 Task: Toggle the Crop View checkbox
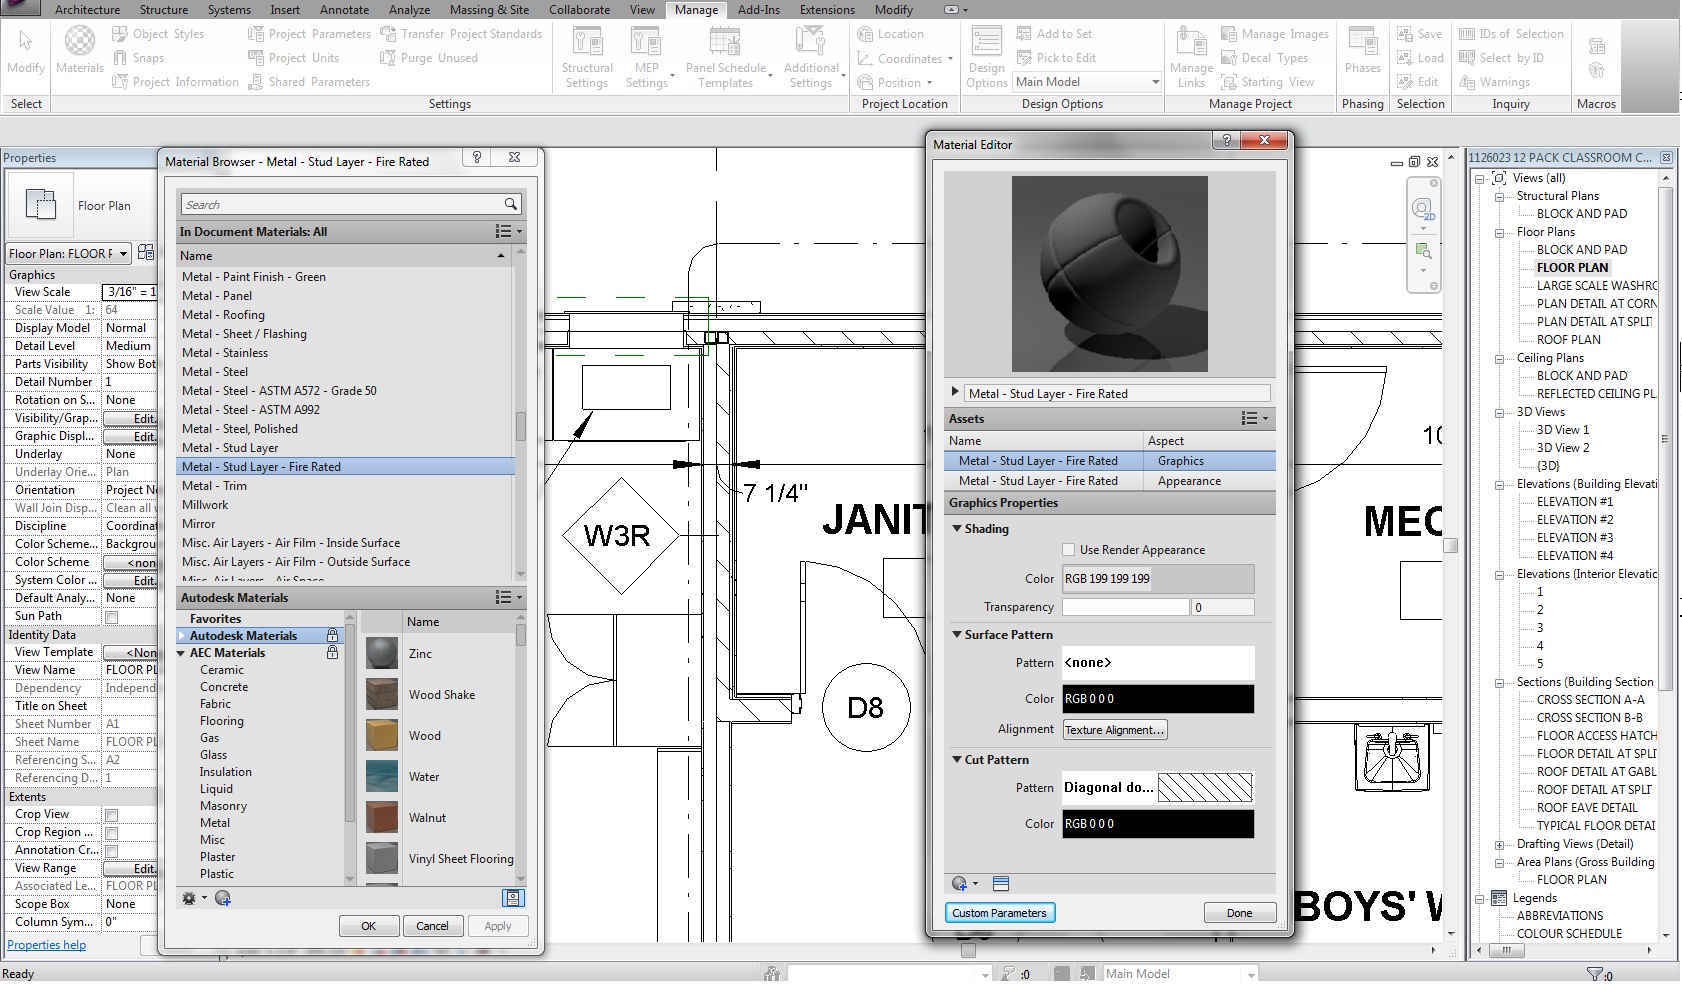click(x=112, y=815)
